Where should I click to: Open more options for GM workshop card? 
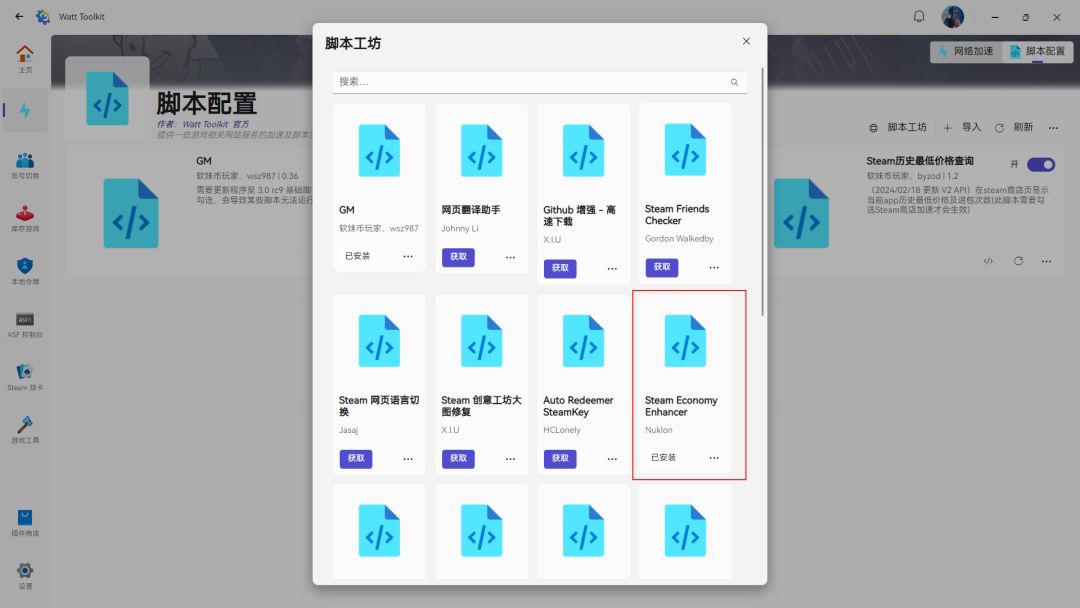(408, 256)
